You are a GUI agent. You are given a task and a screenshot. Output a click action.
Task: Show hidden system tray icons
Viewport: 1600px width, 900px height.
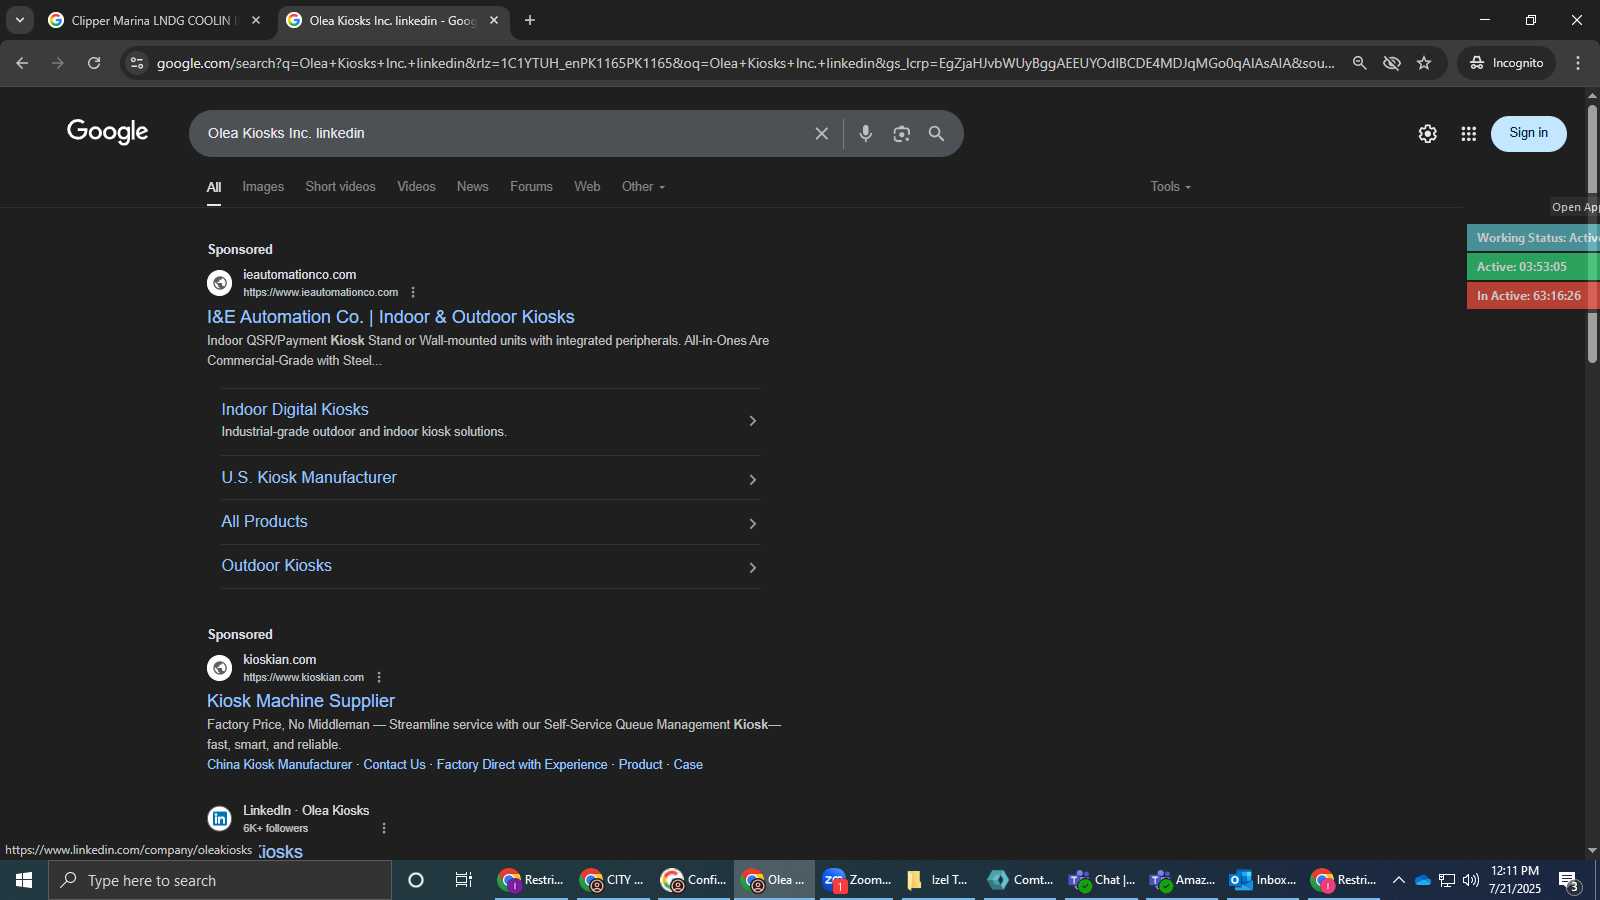(1398, 880)
